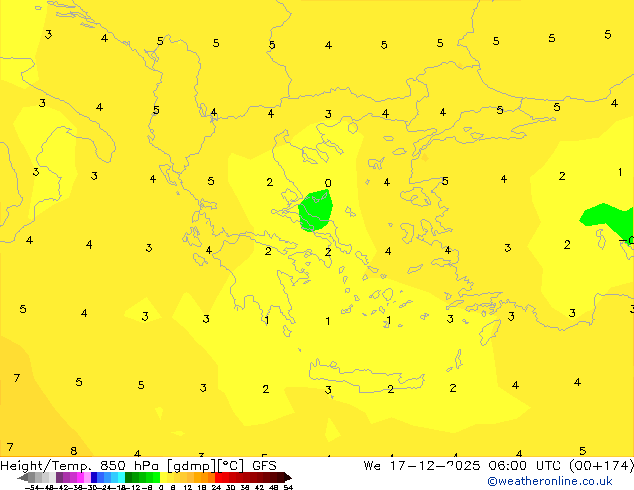Pick the bright red legend swatch at 24

218,477
